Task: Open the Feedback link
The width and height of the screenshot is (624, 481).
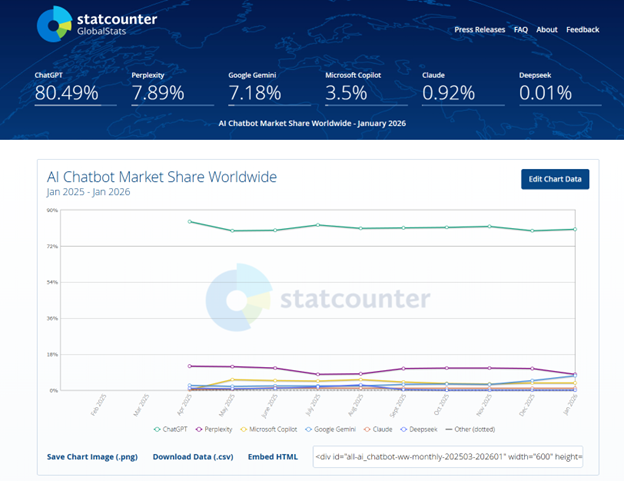Action: pos(583,29)
